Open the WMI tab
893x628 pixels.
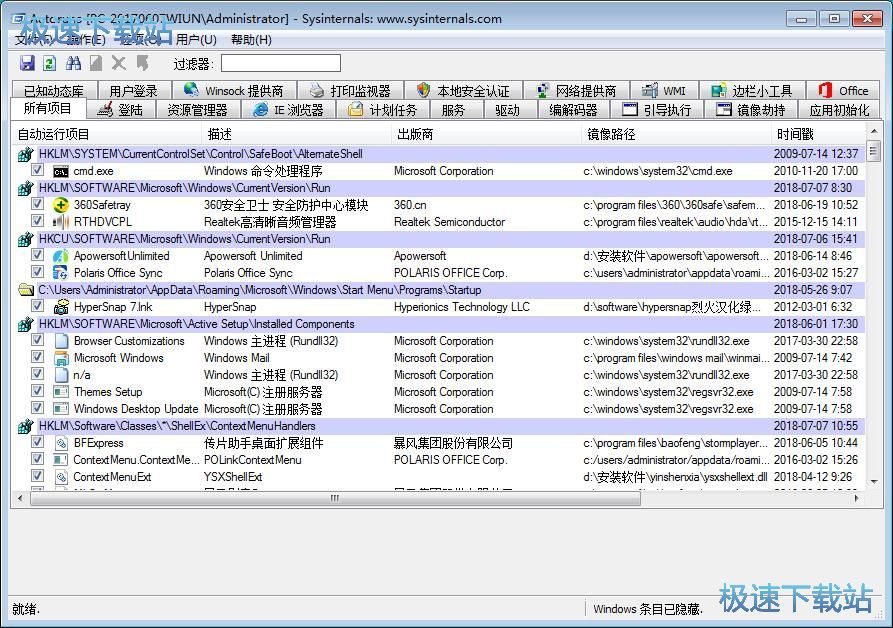click(x=664, y=91)
